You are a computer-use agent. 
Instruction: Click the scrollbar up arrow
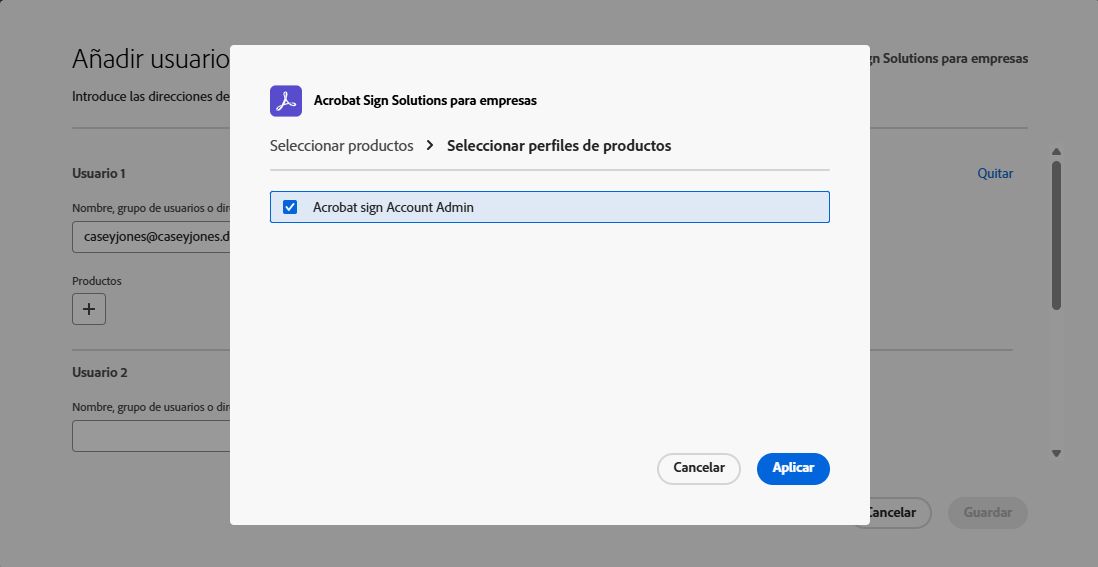click(x=1056, y=152)
